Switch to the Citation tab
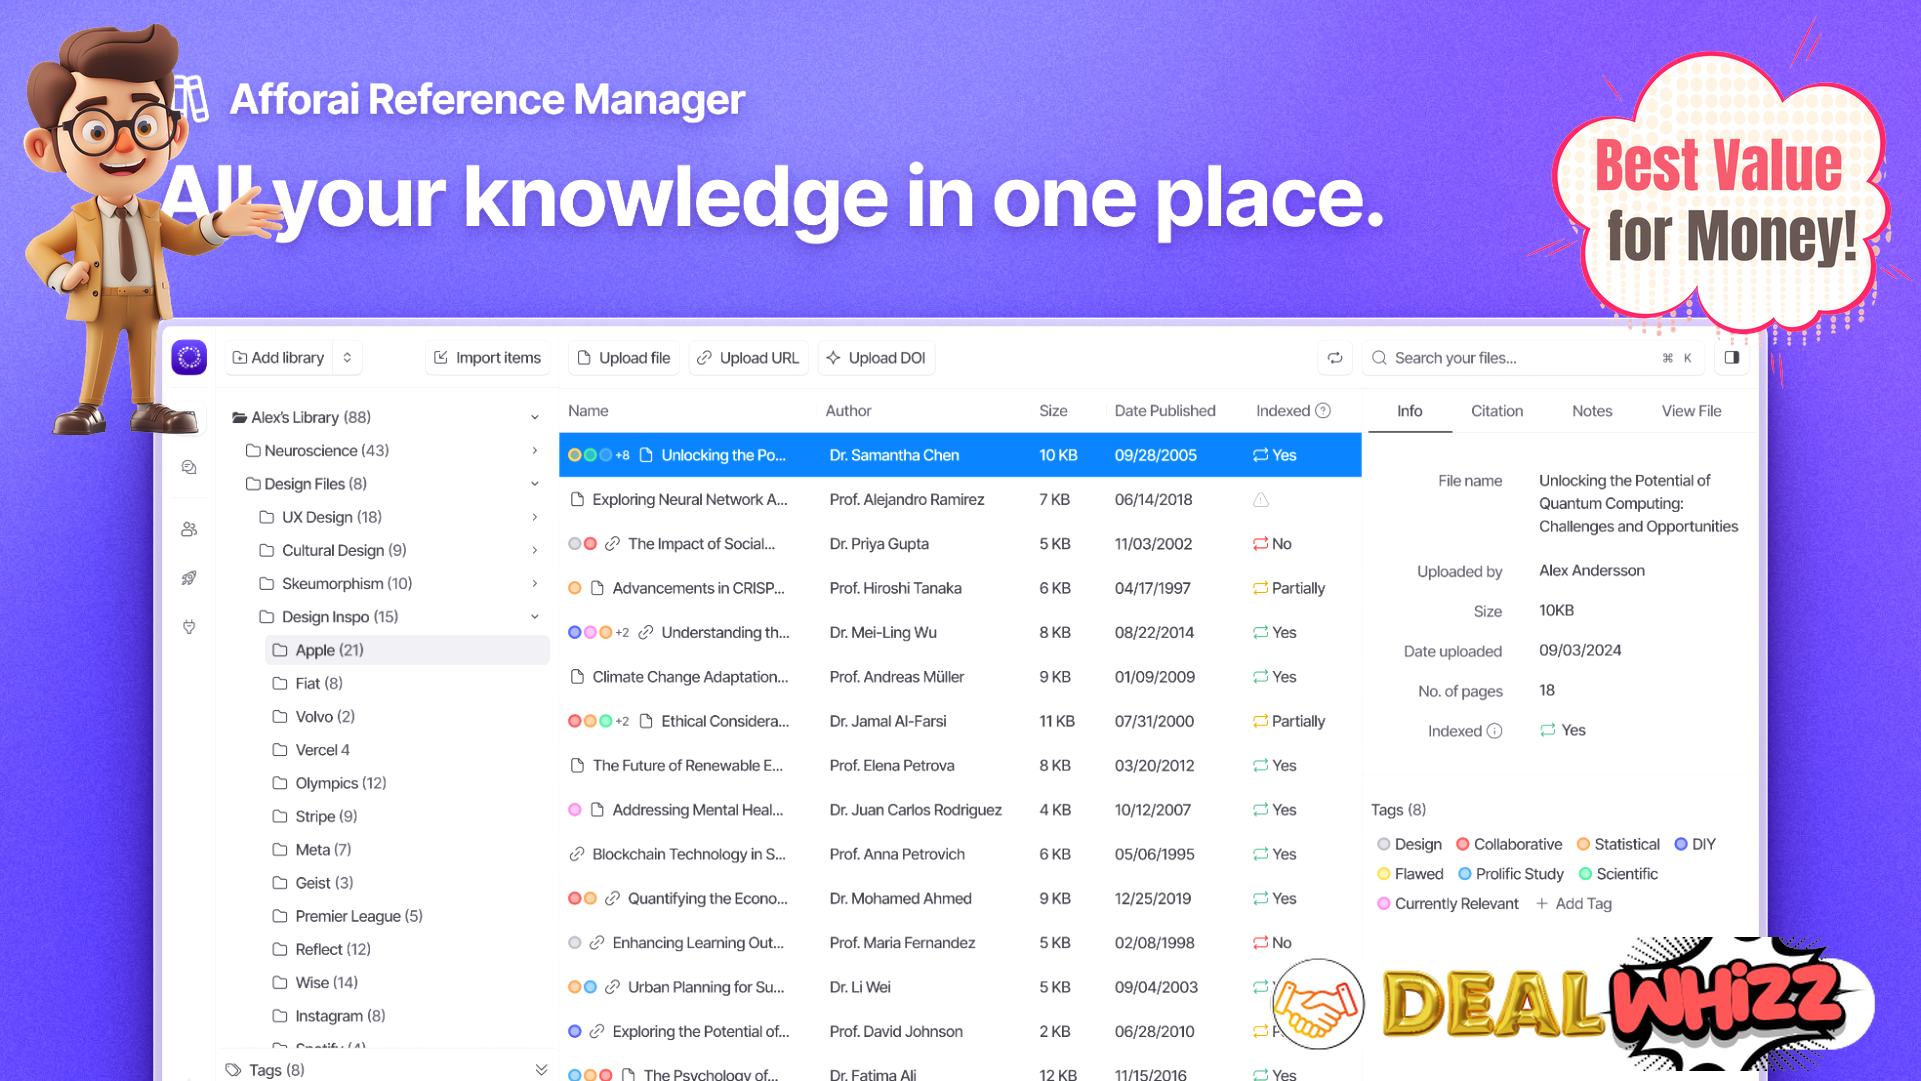The image size is (1921, 1081). point(1496,410)
